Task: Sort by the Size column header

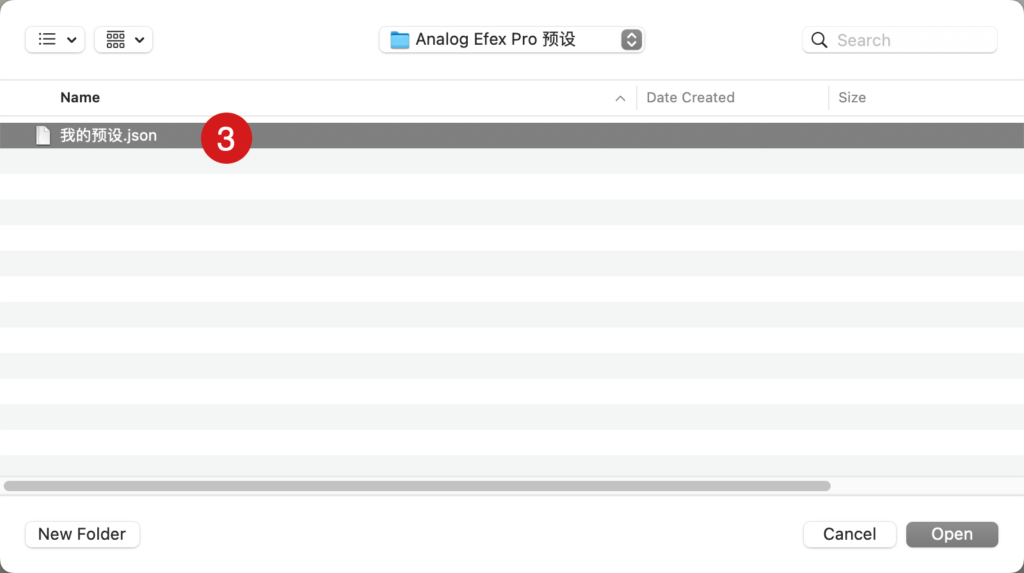Action: [x=852, y=97]
